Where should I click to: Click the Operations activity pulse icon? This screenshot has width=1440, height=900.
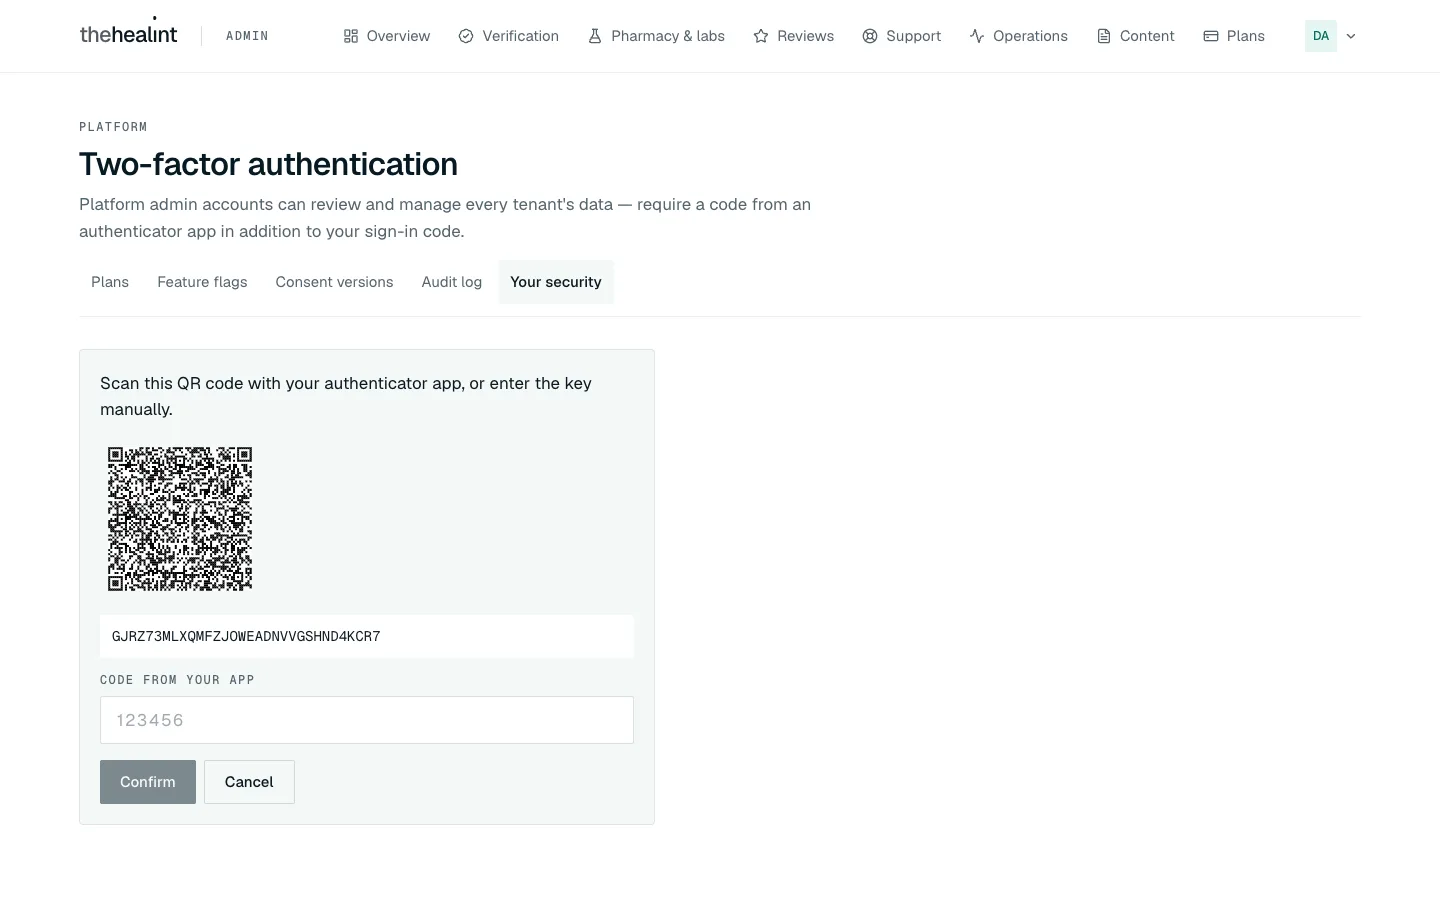pos(977,36)
